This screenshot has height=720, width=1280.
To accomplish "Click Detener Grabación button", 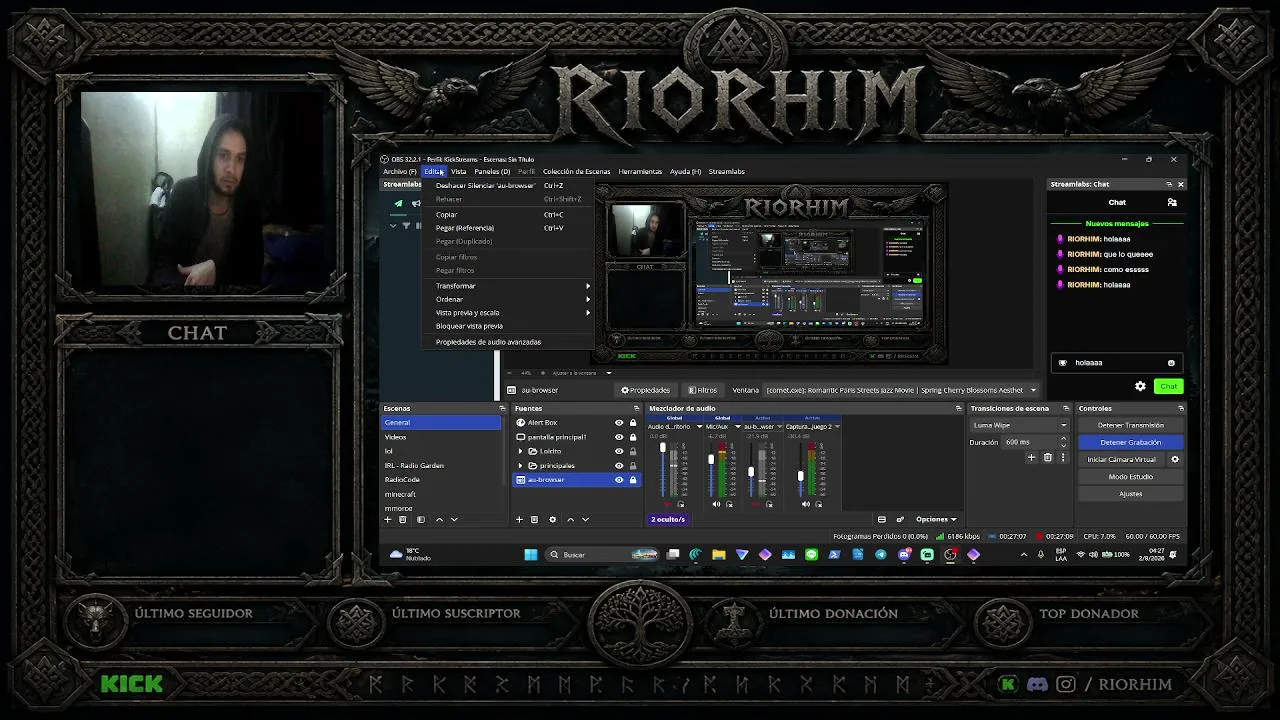I will (1131, 442).
